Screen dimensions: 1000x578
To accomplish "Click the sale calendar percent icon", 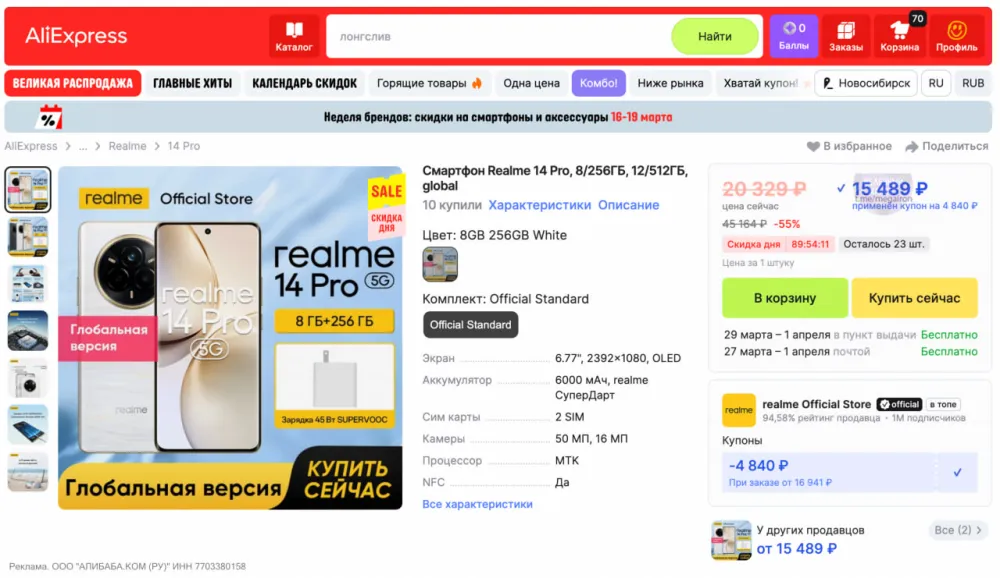I will point(50,117).
